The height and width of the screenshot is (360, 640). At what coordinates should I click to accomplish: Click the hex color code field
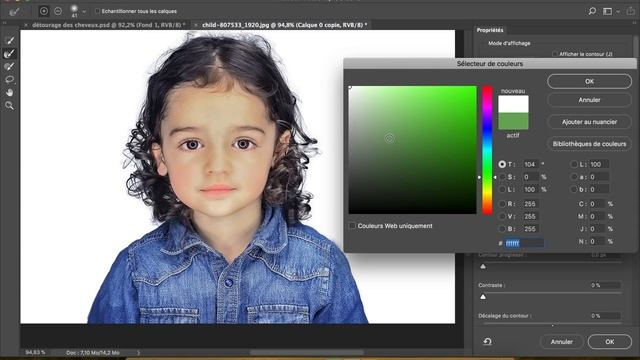click(x=524, y=243)
